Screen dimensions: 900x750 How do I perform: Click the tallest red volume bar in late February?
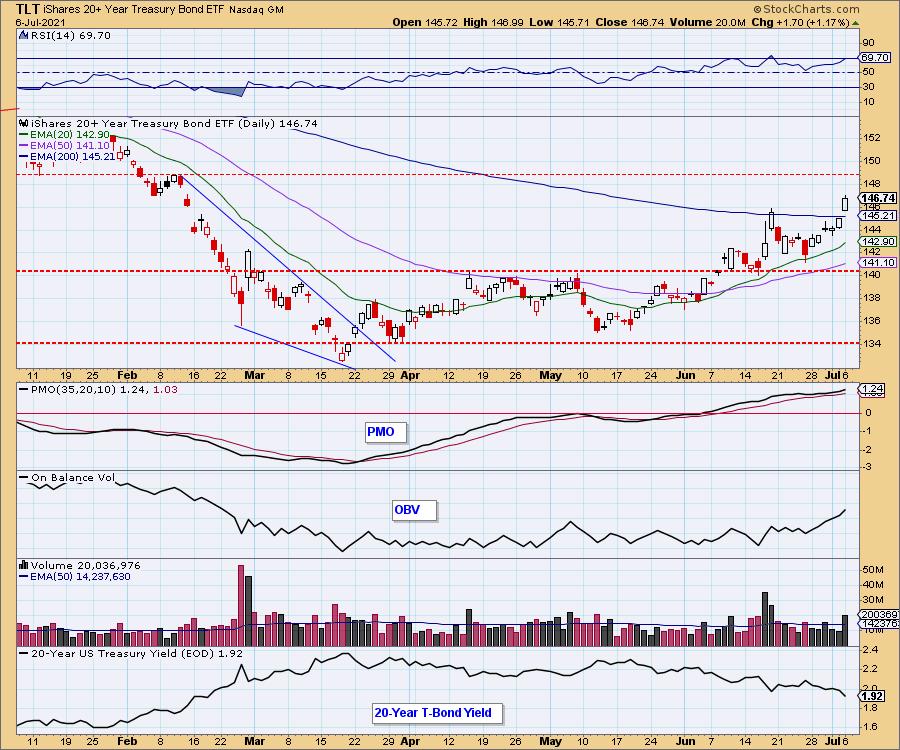click(240, 605)
